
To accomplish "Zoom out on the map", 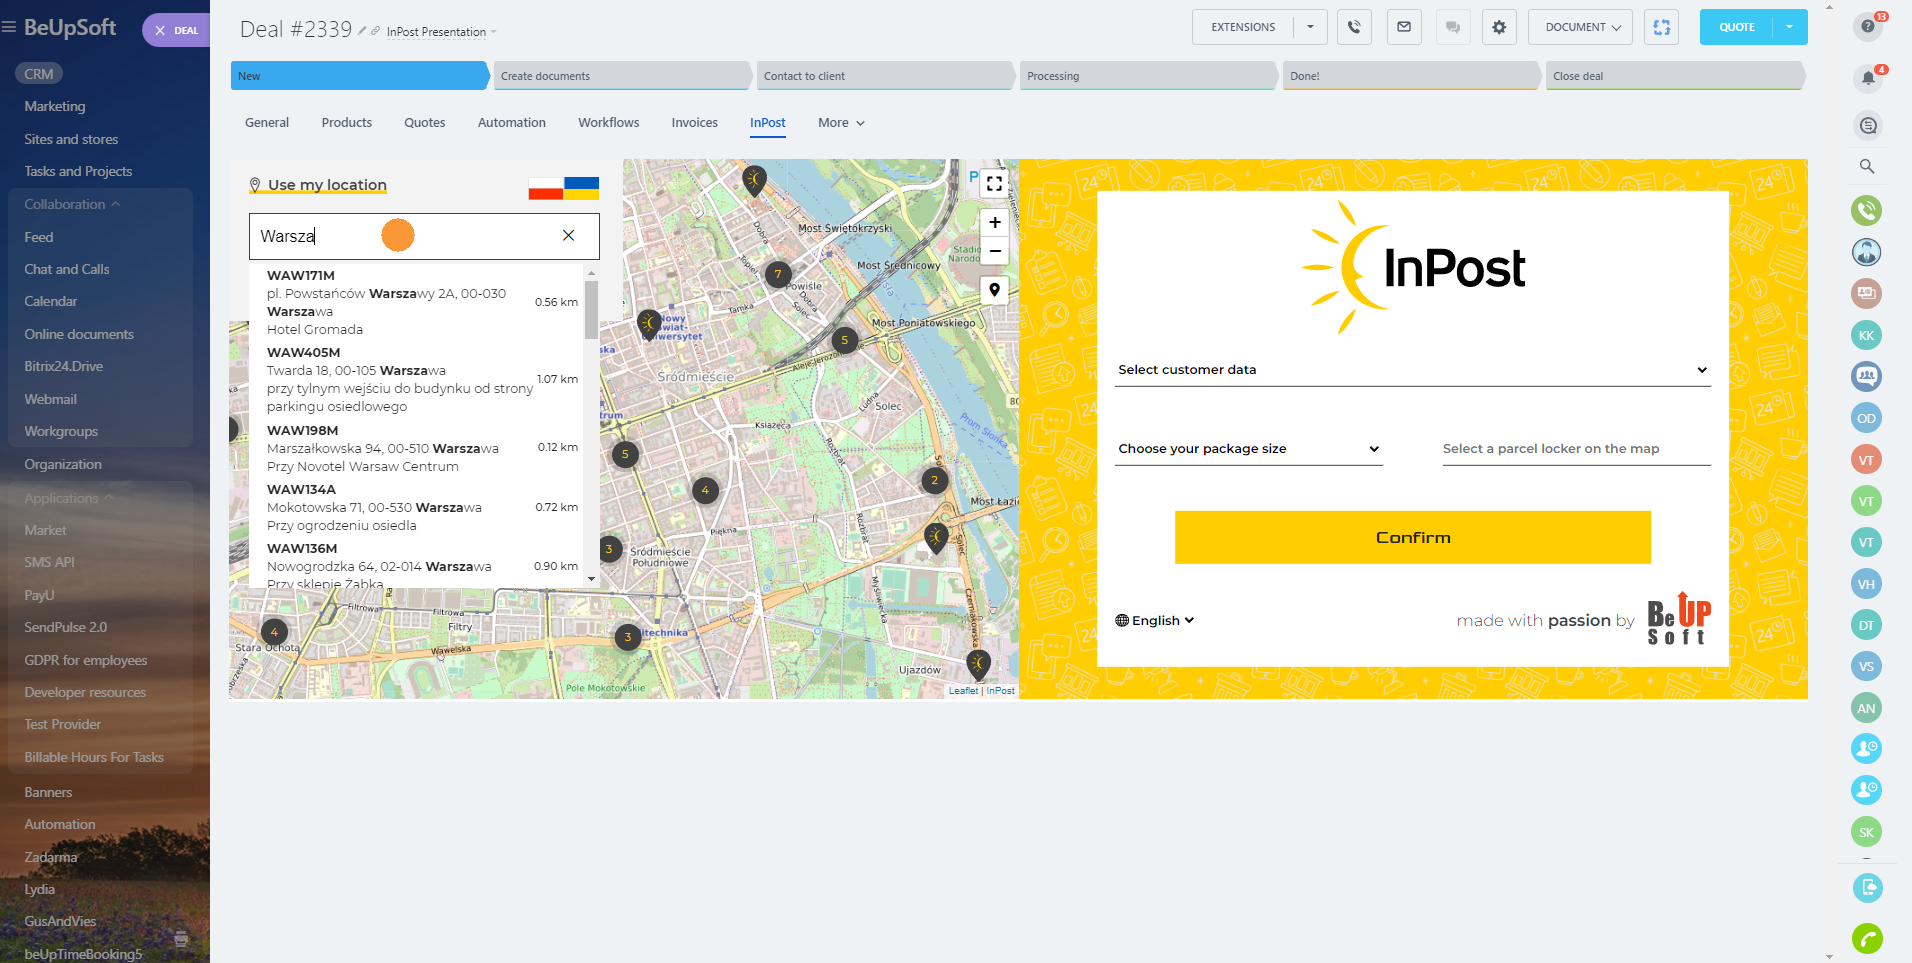I will [x=994, y=251].
